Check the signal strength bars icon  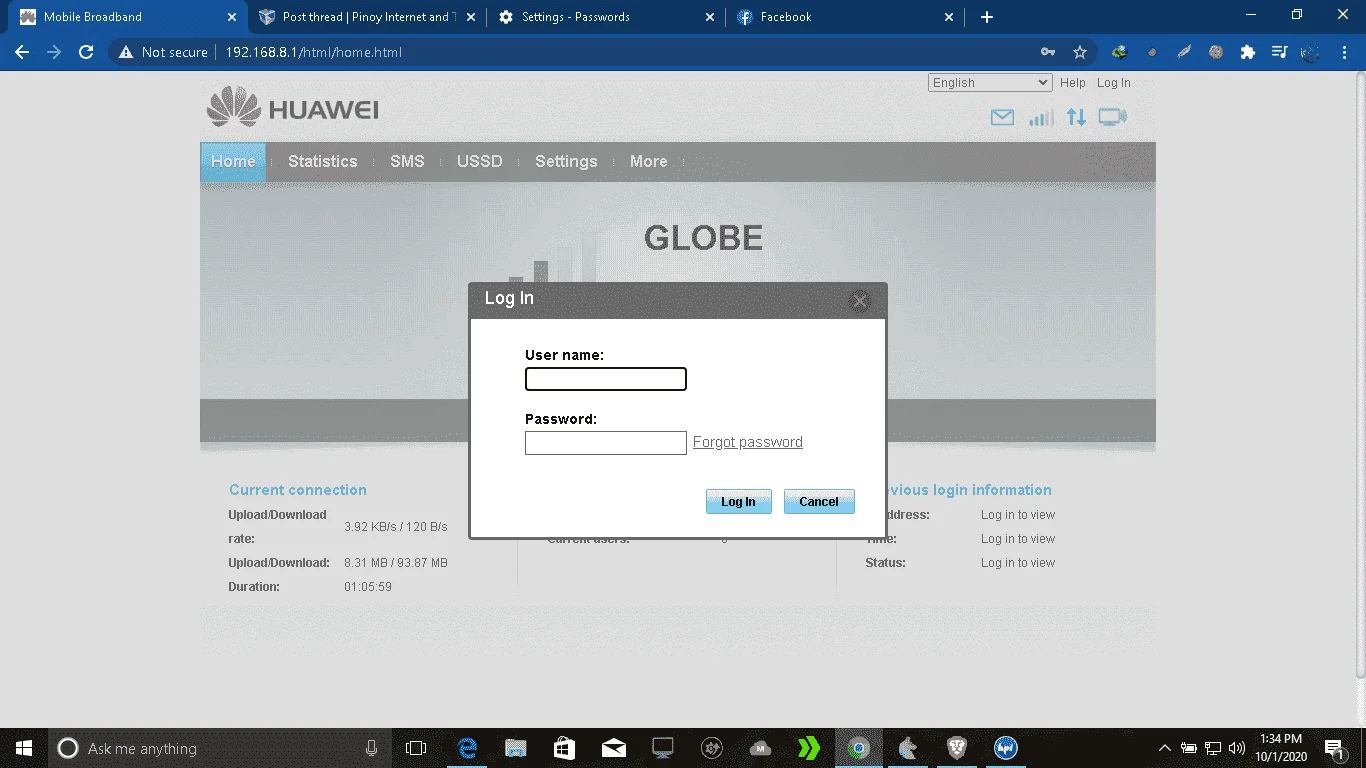pyautogui.click(x=1041, y=118)
